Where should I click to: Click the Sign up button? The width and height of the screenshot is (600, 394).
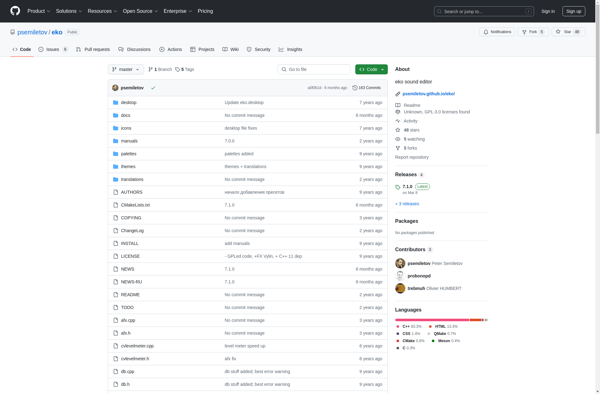(574, 11)
